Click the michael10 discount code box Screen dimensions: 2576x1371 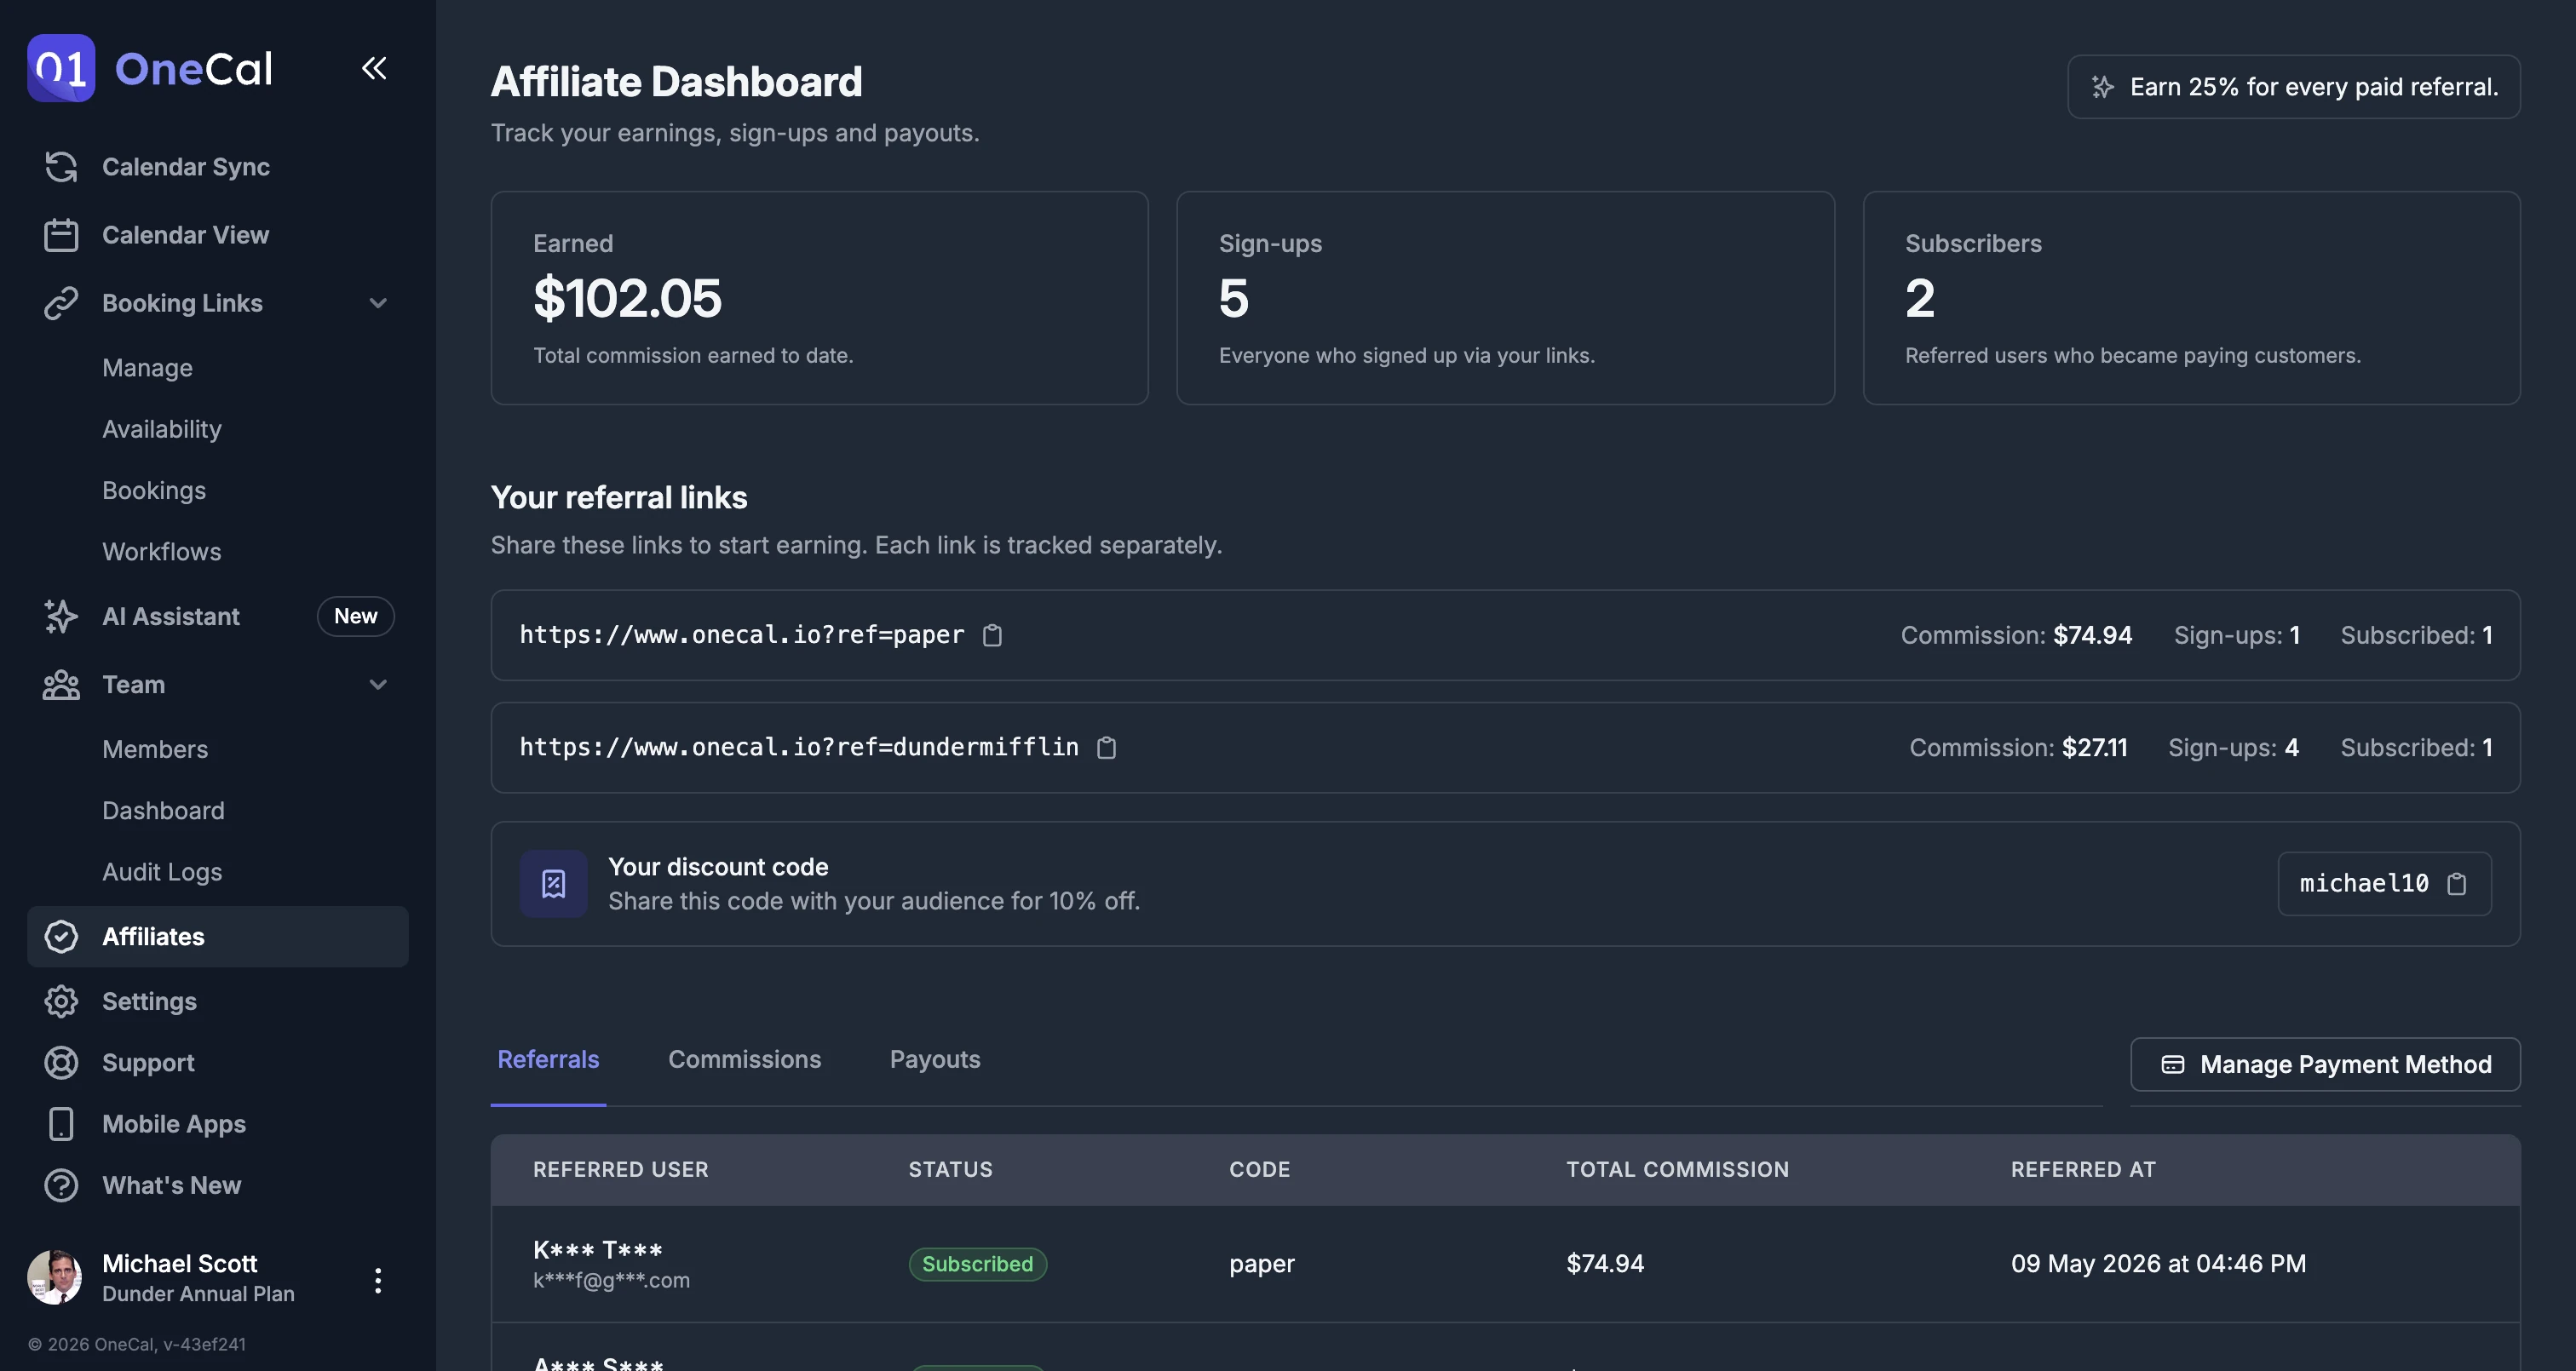[x=2385, y=884]
